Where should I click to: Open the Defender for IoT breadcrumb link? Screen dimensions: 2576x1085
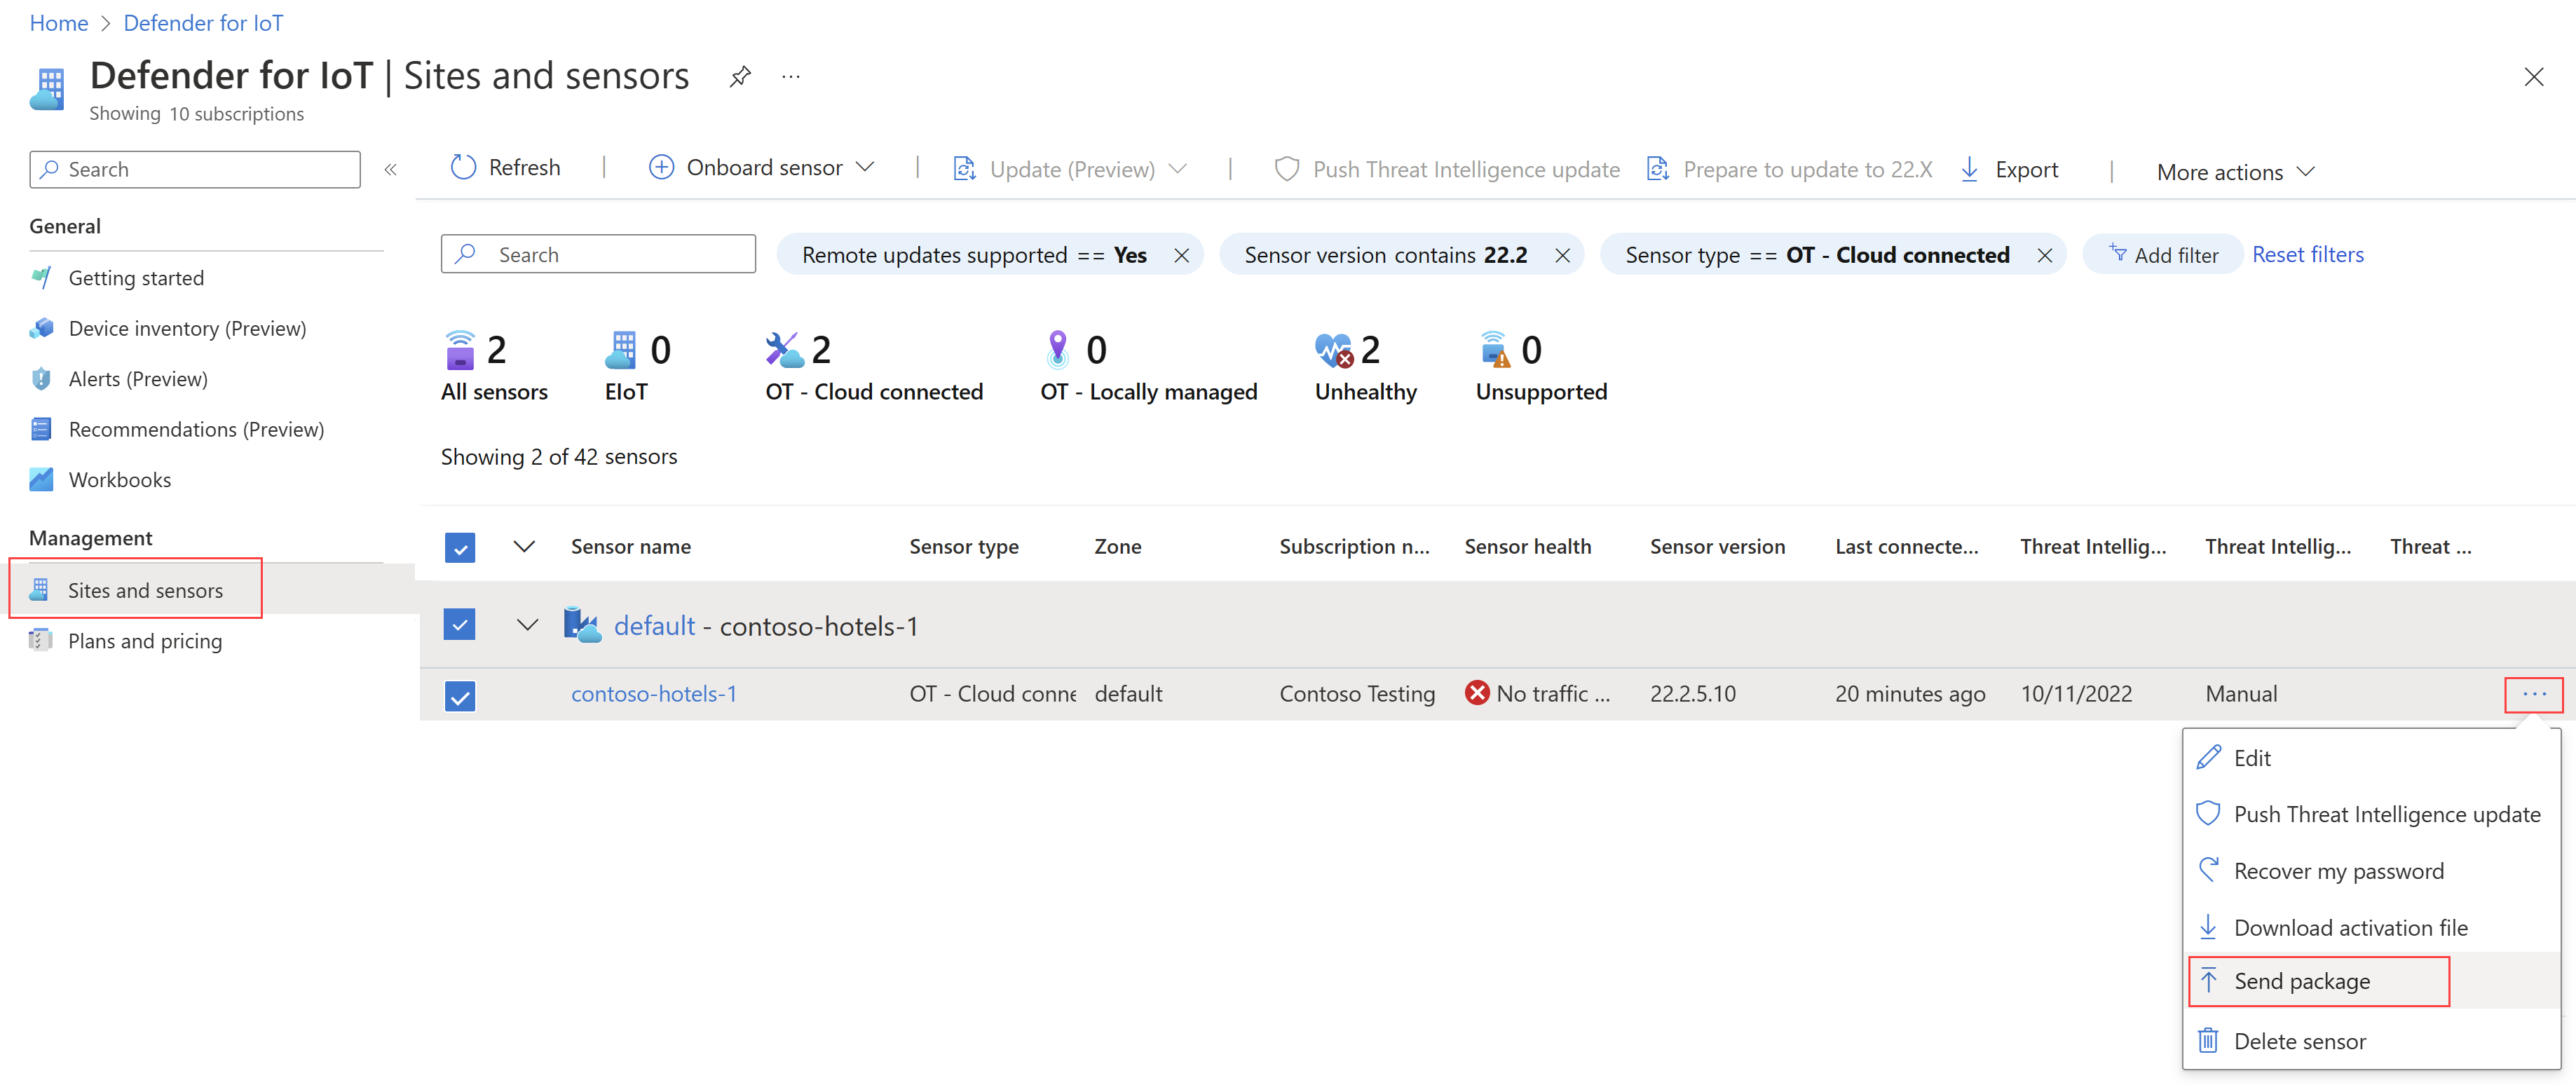[x=203, y=23]
